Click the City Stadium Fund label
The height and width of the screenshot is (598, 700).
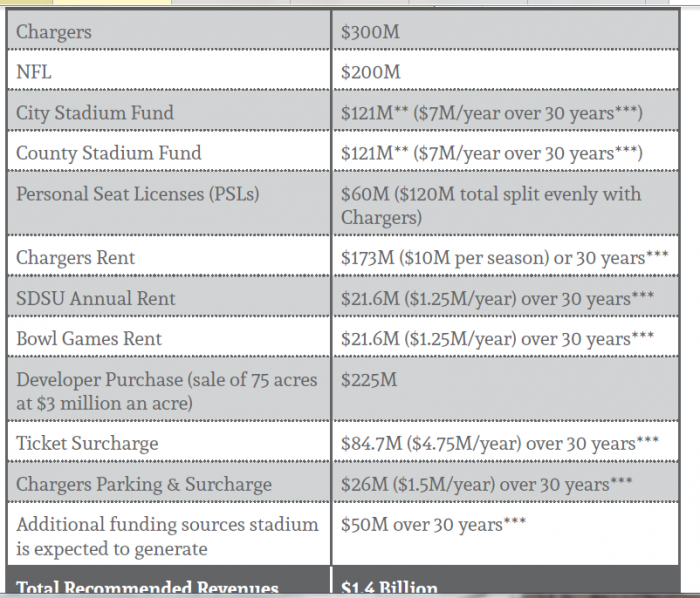[95, 113]
